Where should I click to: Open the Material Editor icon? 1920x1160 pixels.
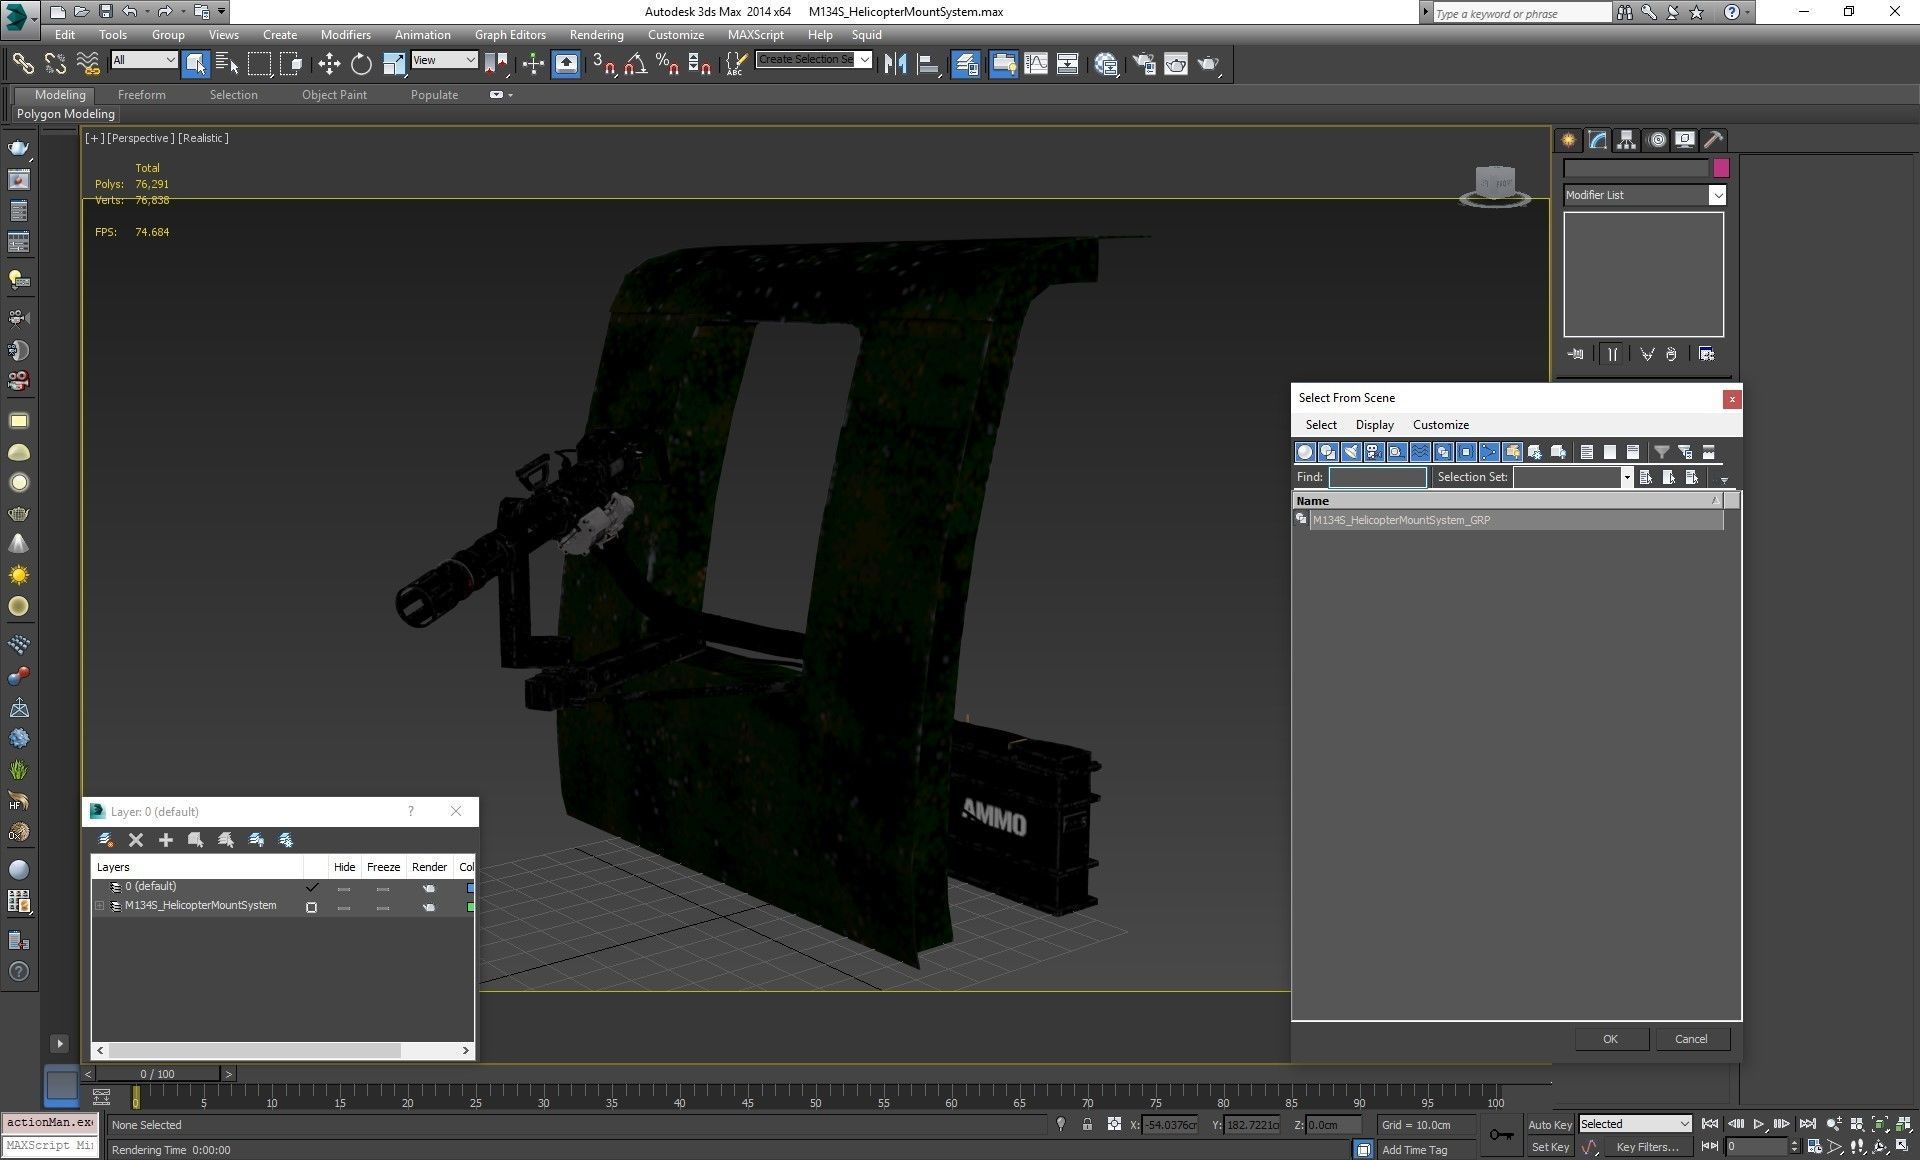point(1106,64)
